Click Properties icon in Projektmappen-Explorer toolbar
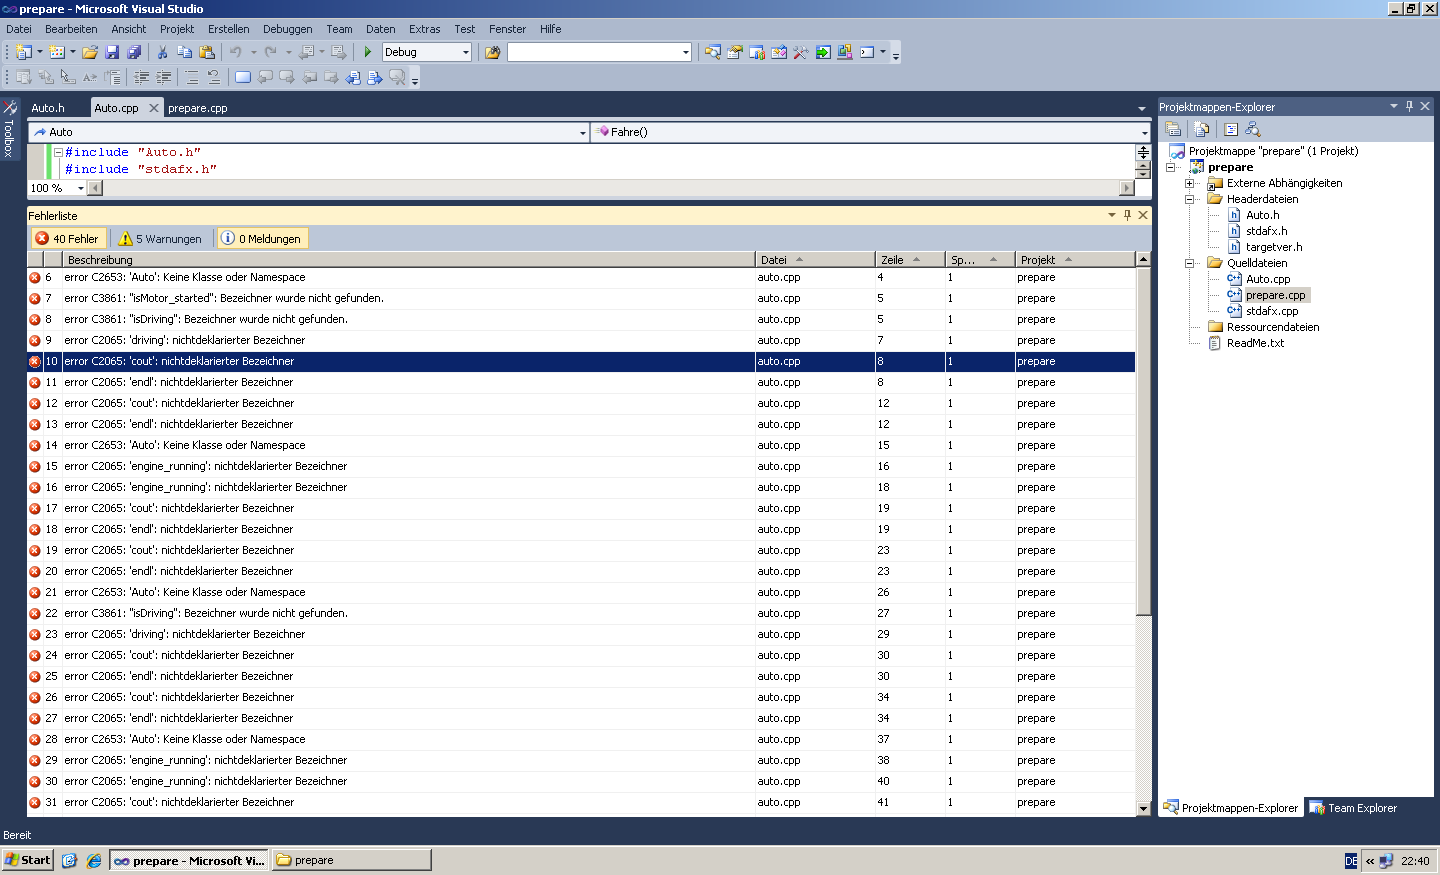Viewport: 1440px width, 875px height. [x=1174, y=129]
